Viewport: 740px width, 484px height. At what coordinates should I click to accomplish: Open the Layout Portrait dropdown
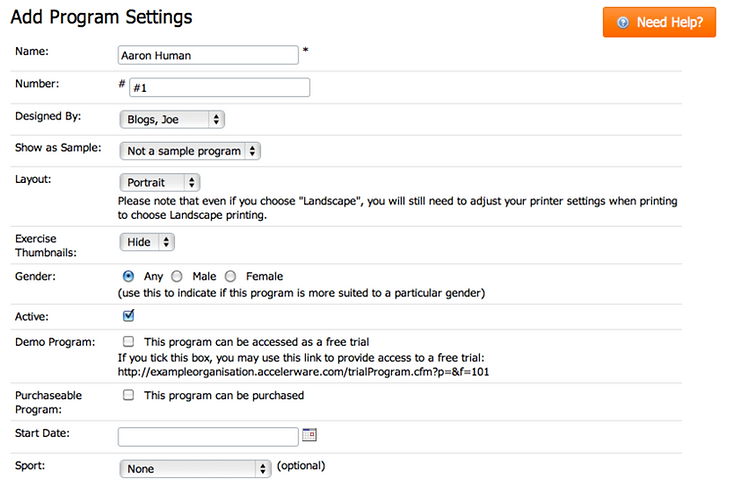tap(159, 182)
